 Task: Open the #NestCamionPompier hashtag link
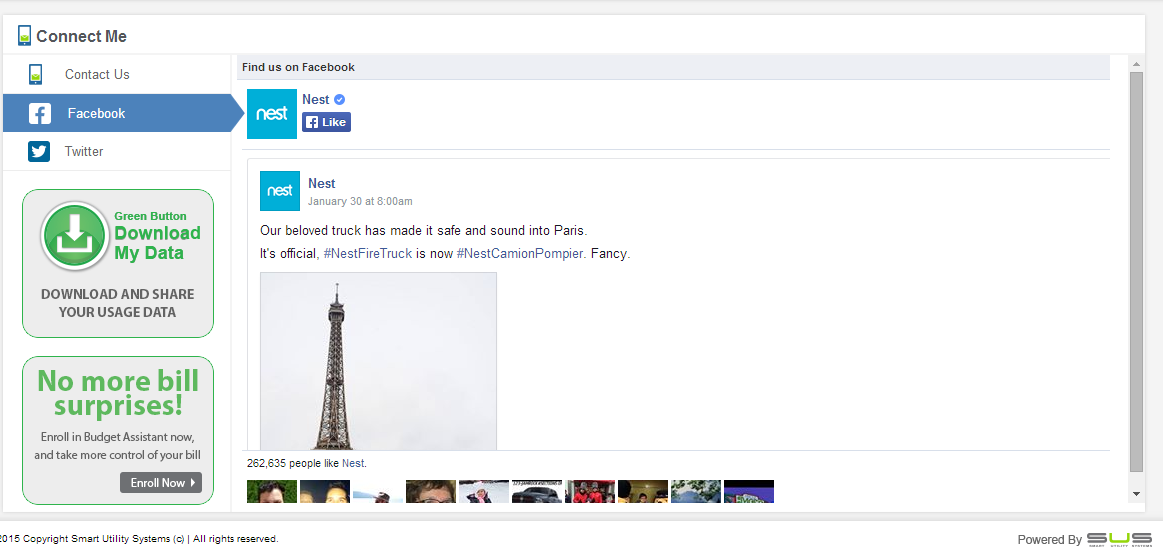coord(520,254)
